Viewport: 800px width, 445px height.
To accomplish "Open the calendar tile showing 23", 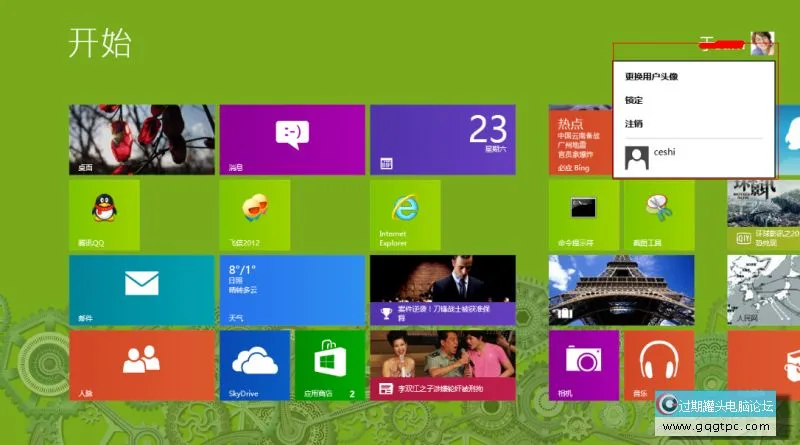I will (x=441, y=139).
